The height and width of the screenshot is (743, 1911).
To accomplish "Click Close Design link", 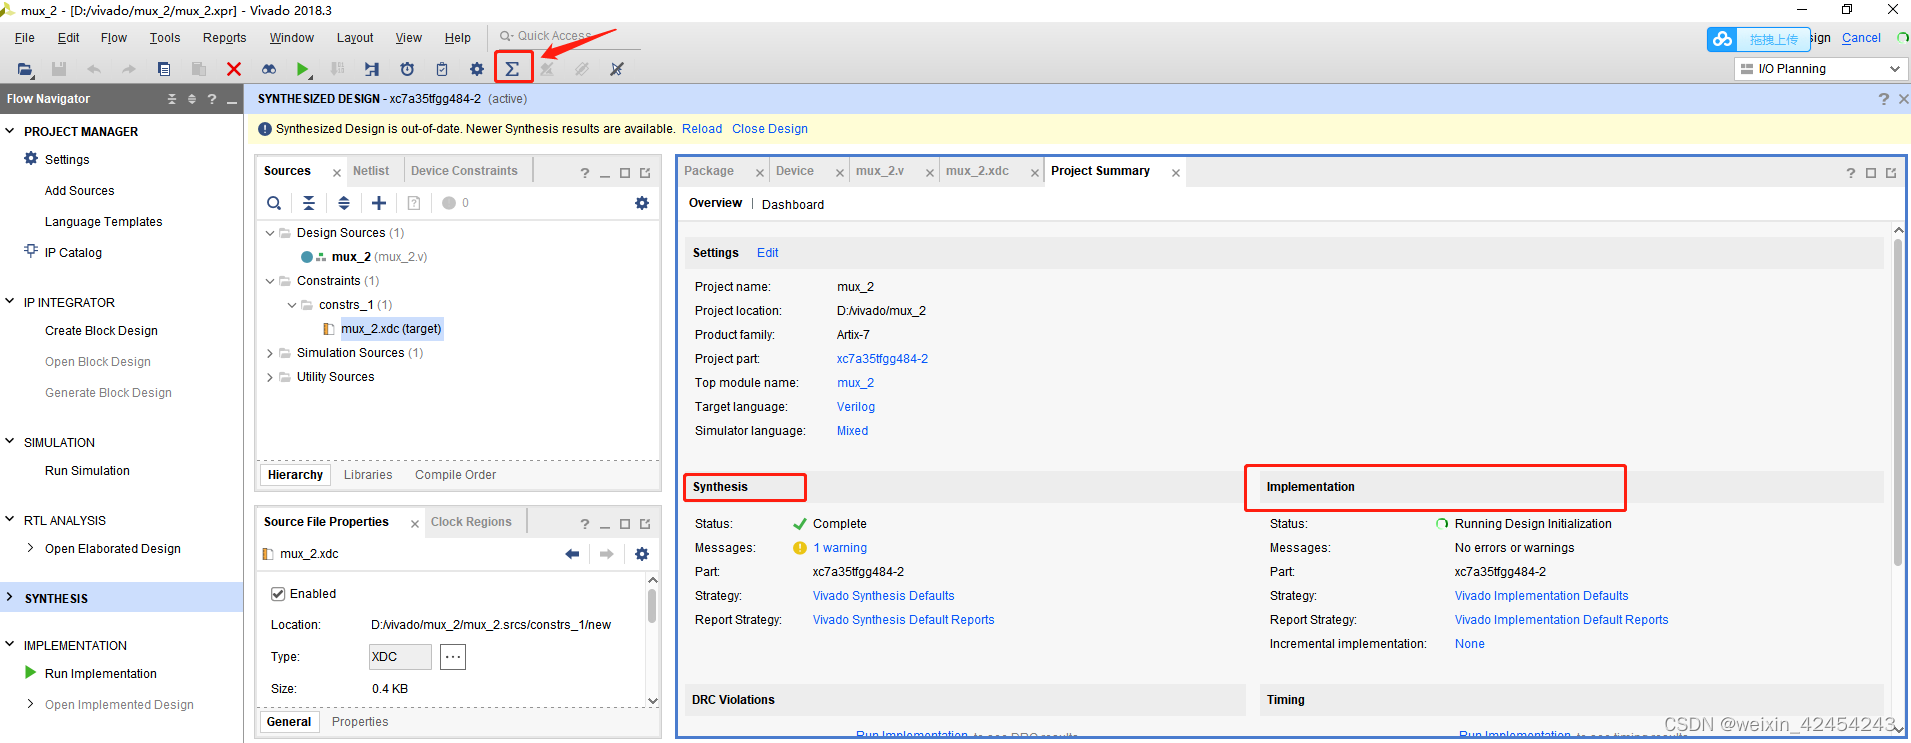I will 770,129.
